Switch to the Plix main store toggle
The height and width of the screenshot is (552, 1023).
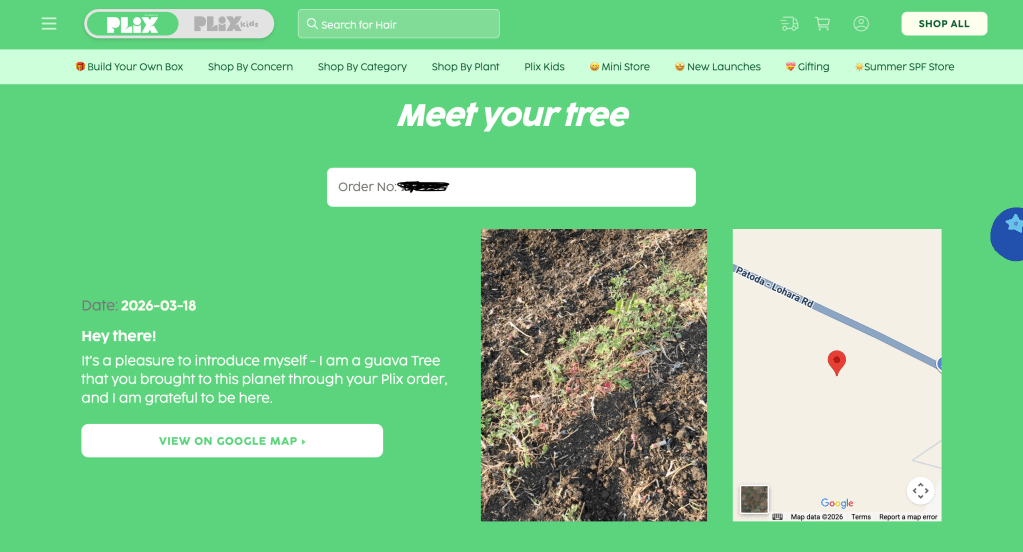click(x=132, y=24)
